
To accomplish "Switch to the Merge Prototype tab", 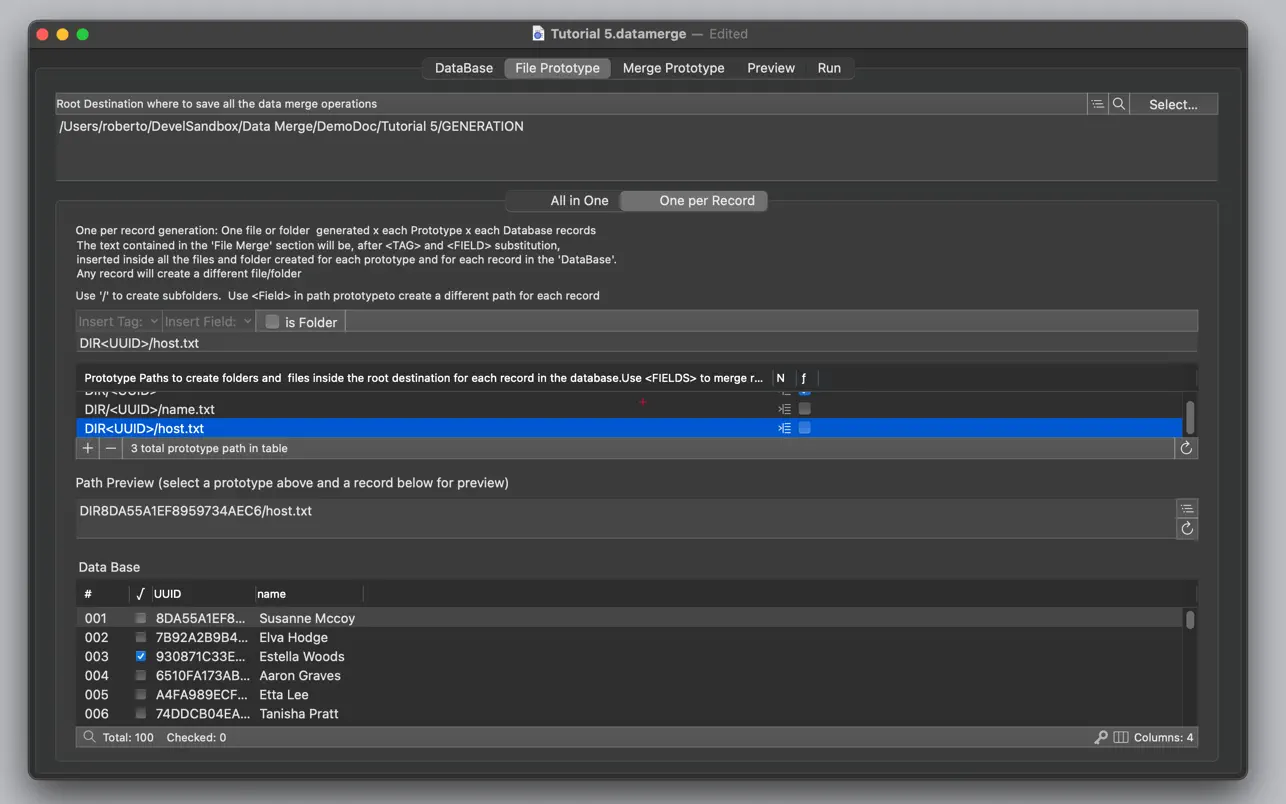I will [673, 68].
